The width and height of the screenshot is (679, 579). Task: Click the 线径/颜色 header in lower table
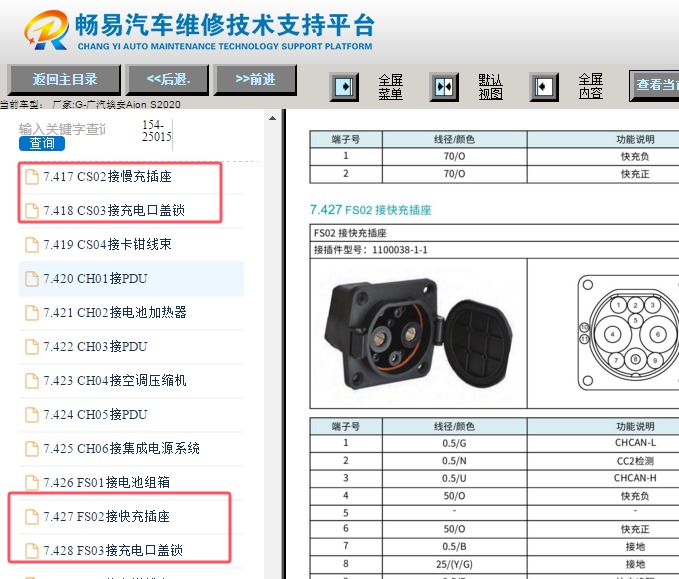click(454, 427)
